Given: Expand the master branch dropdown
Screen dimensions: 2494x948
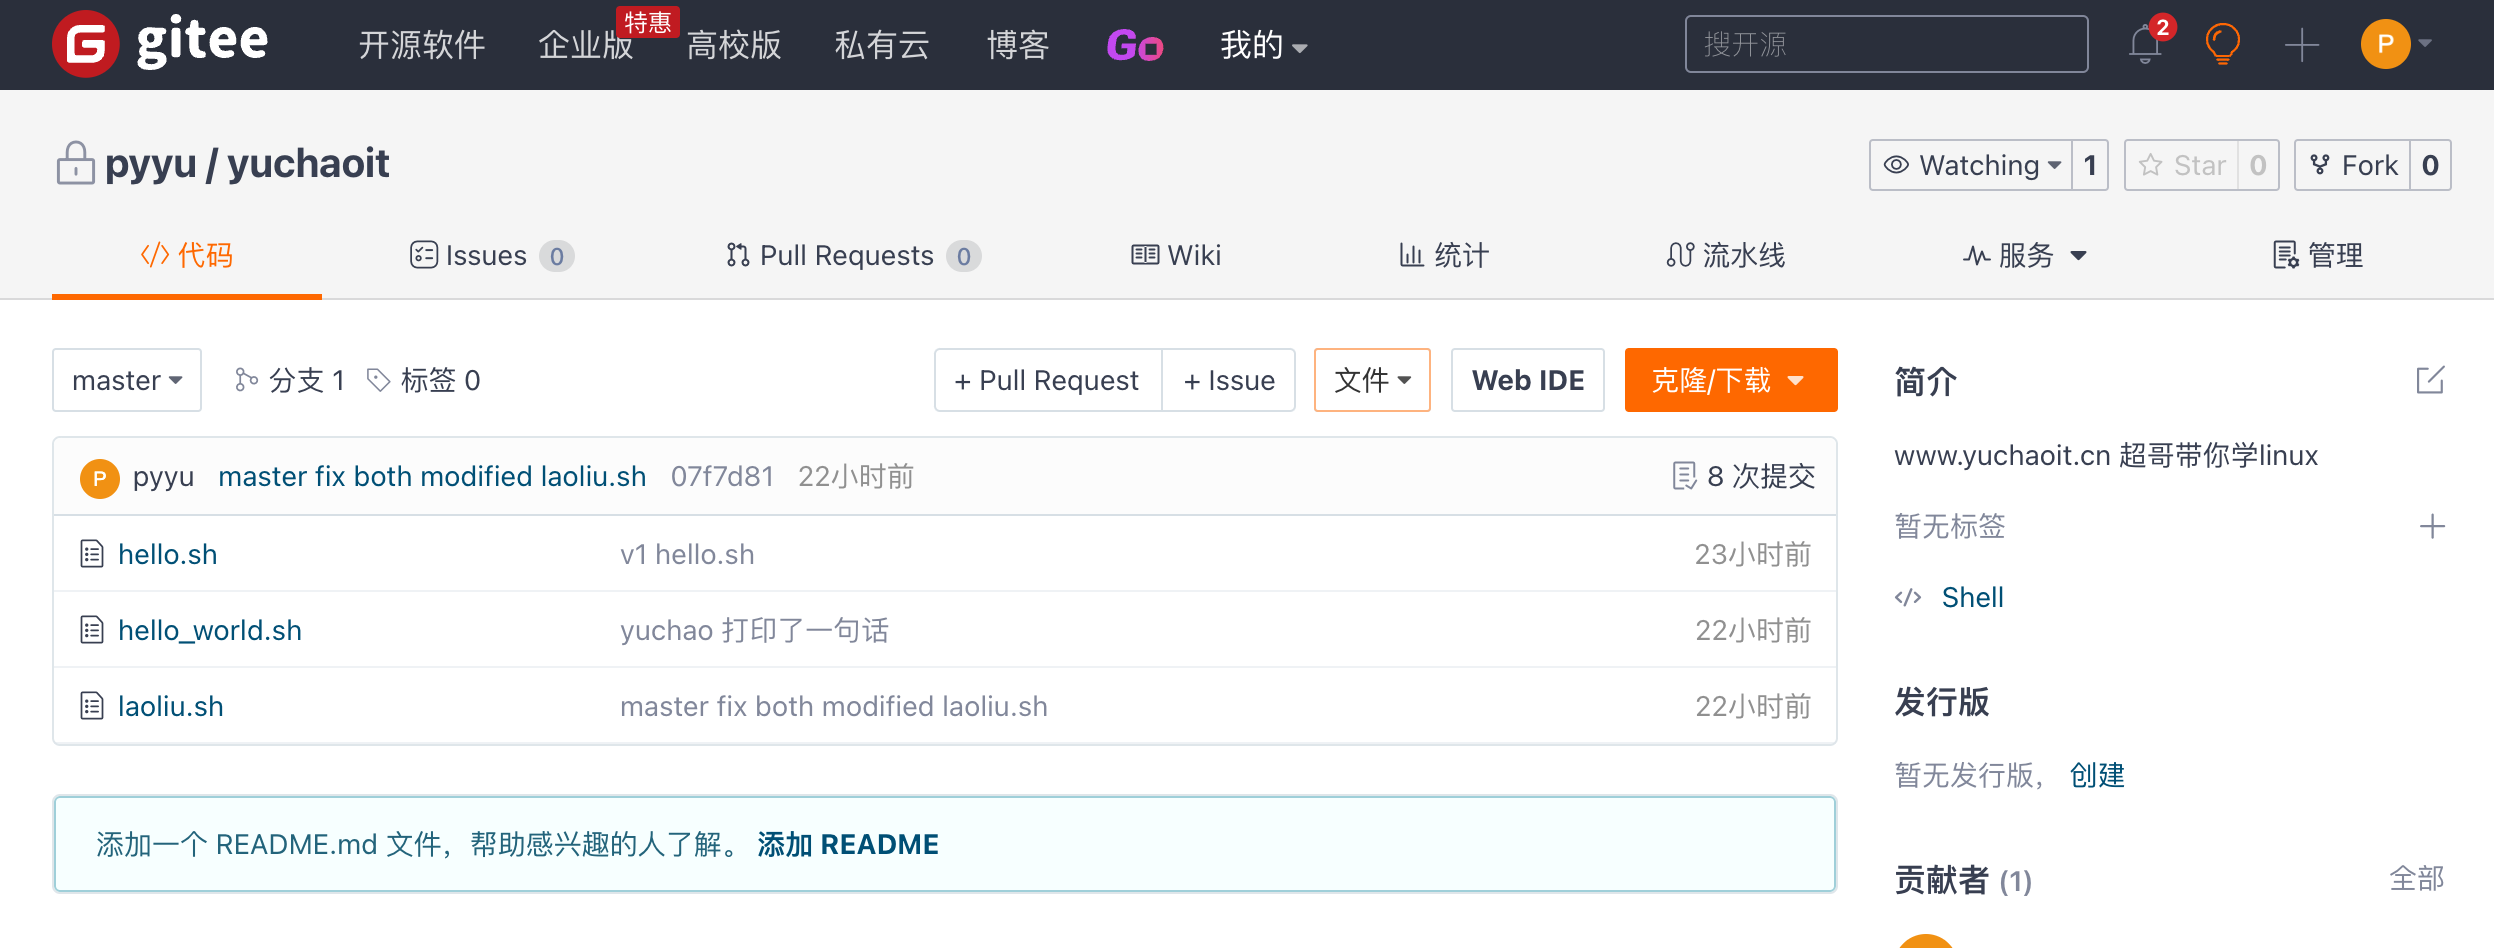Looking at the screenshot, I should pyautogui.click(x=127, y=380).
